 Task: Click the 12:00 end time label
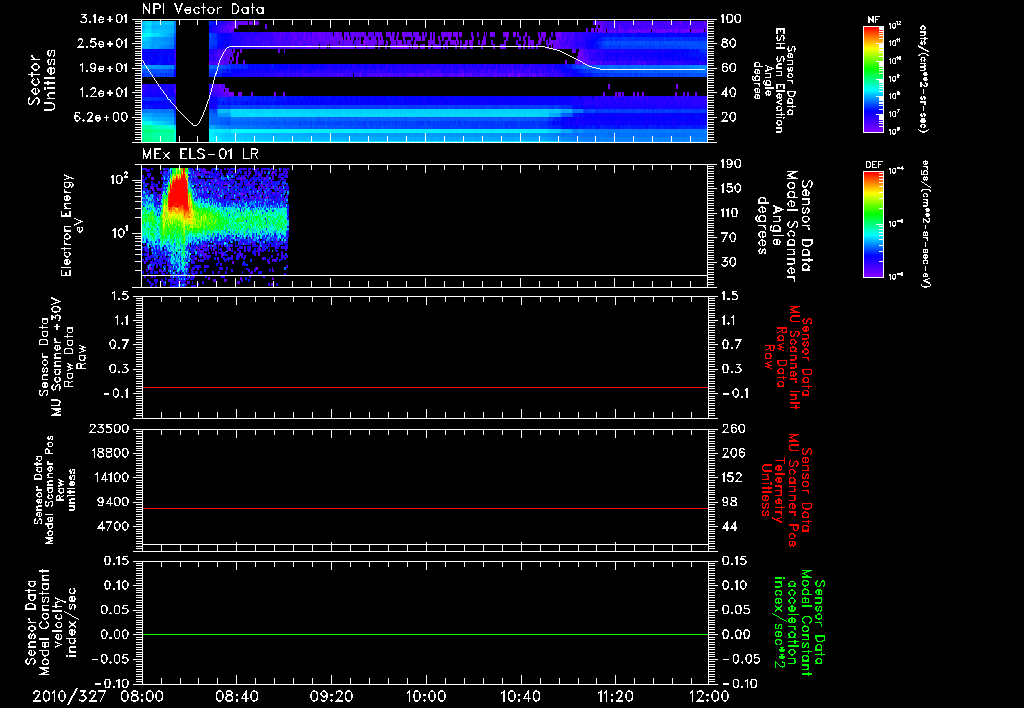tap(709, 696)
